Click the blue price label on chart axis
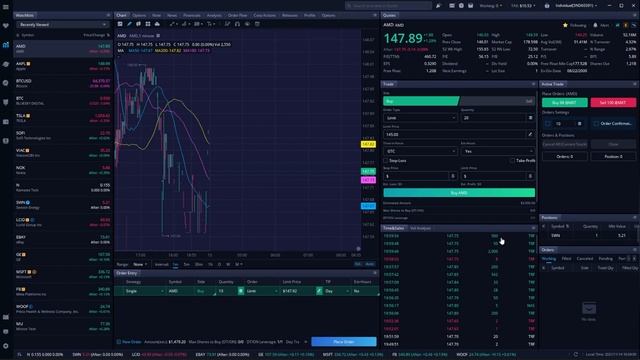Screen dimensions: 640x360 click(x=368, y=206)
